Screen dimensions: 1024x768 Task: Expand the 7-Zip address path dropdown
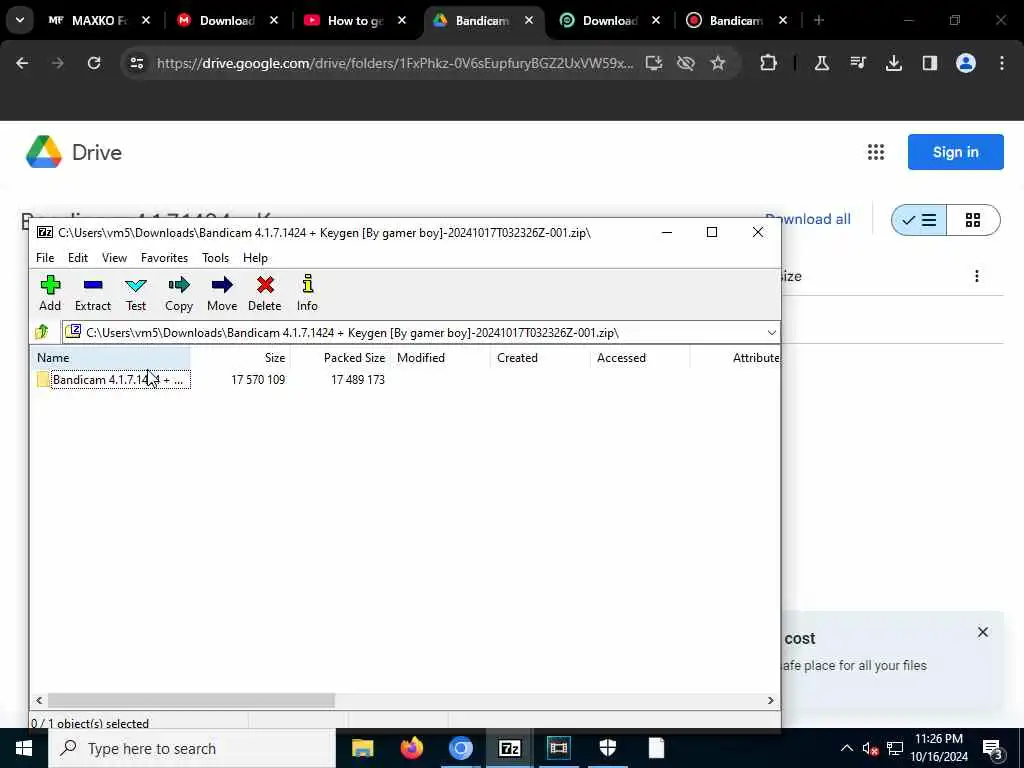771,332
